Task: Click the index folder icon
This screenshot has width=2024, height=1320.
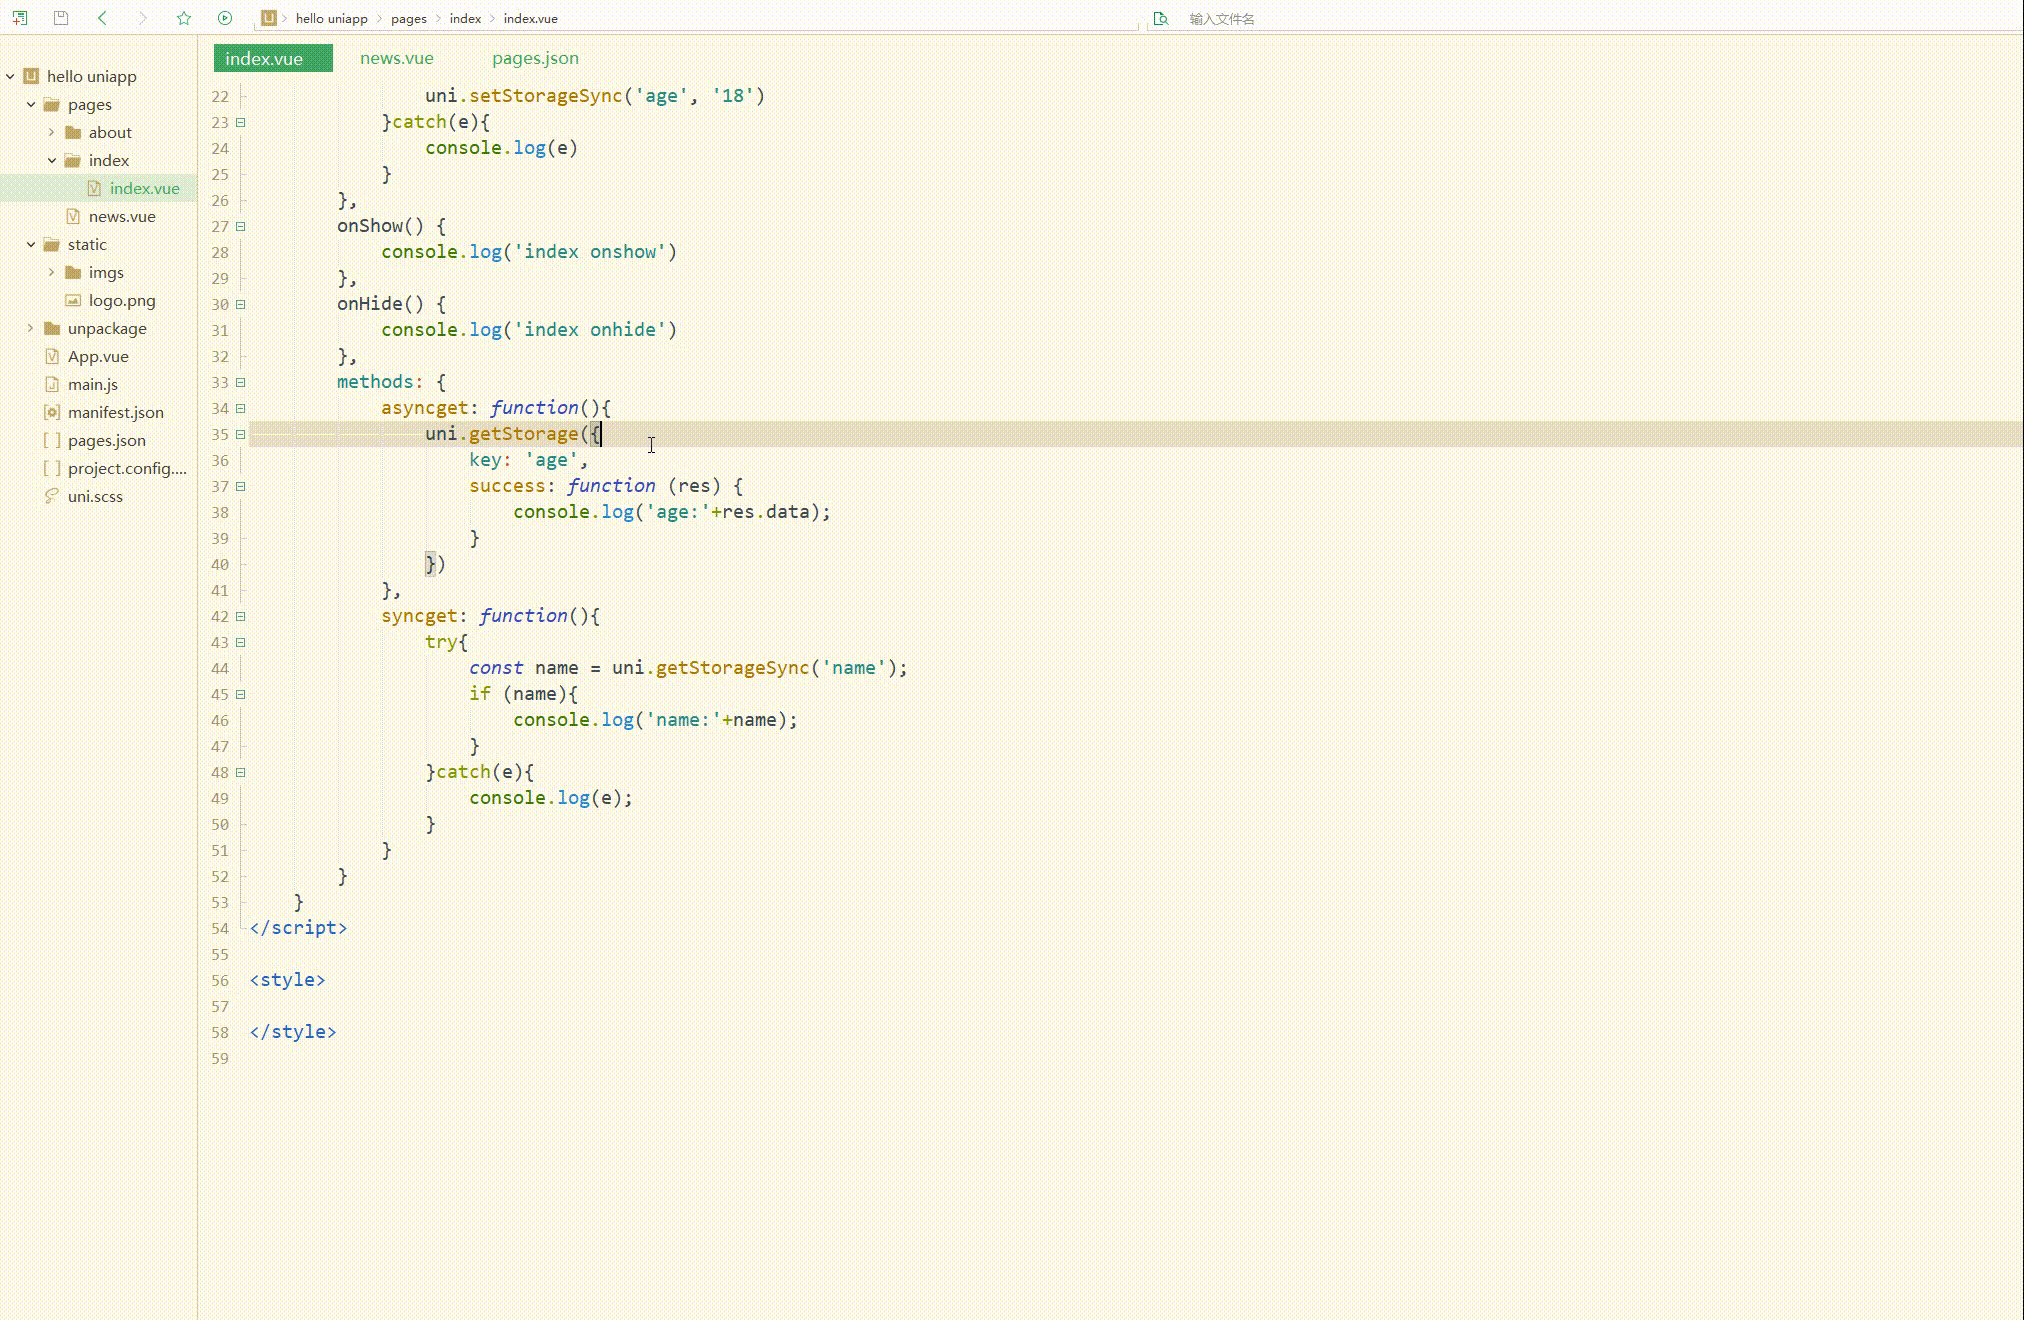Action: [73, 160]
